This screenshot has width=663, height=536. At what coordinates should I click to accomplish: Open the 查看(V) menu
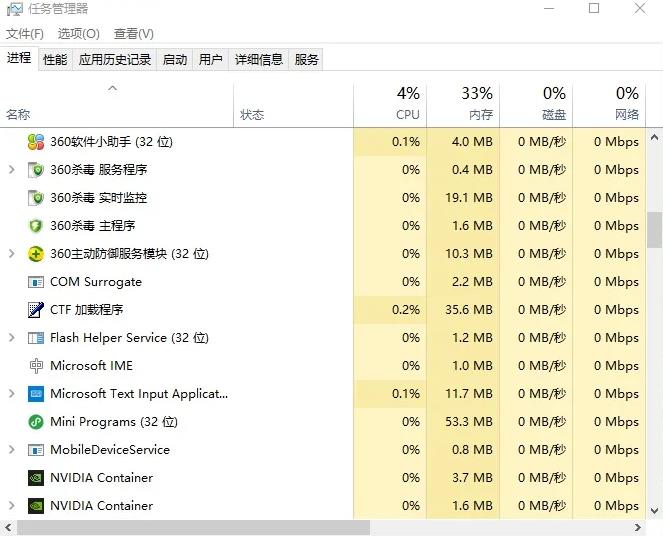134,34
